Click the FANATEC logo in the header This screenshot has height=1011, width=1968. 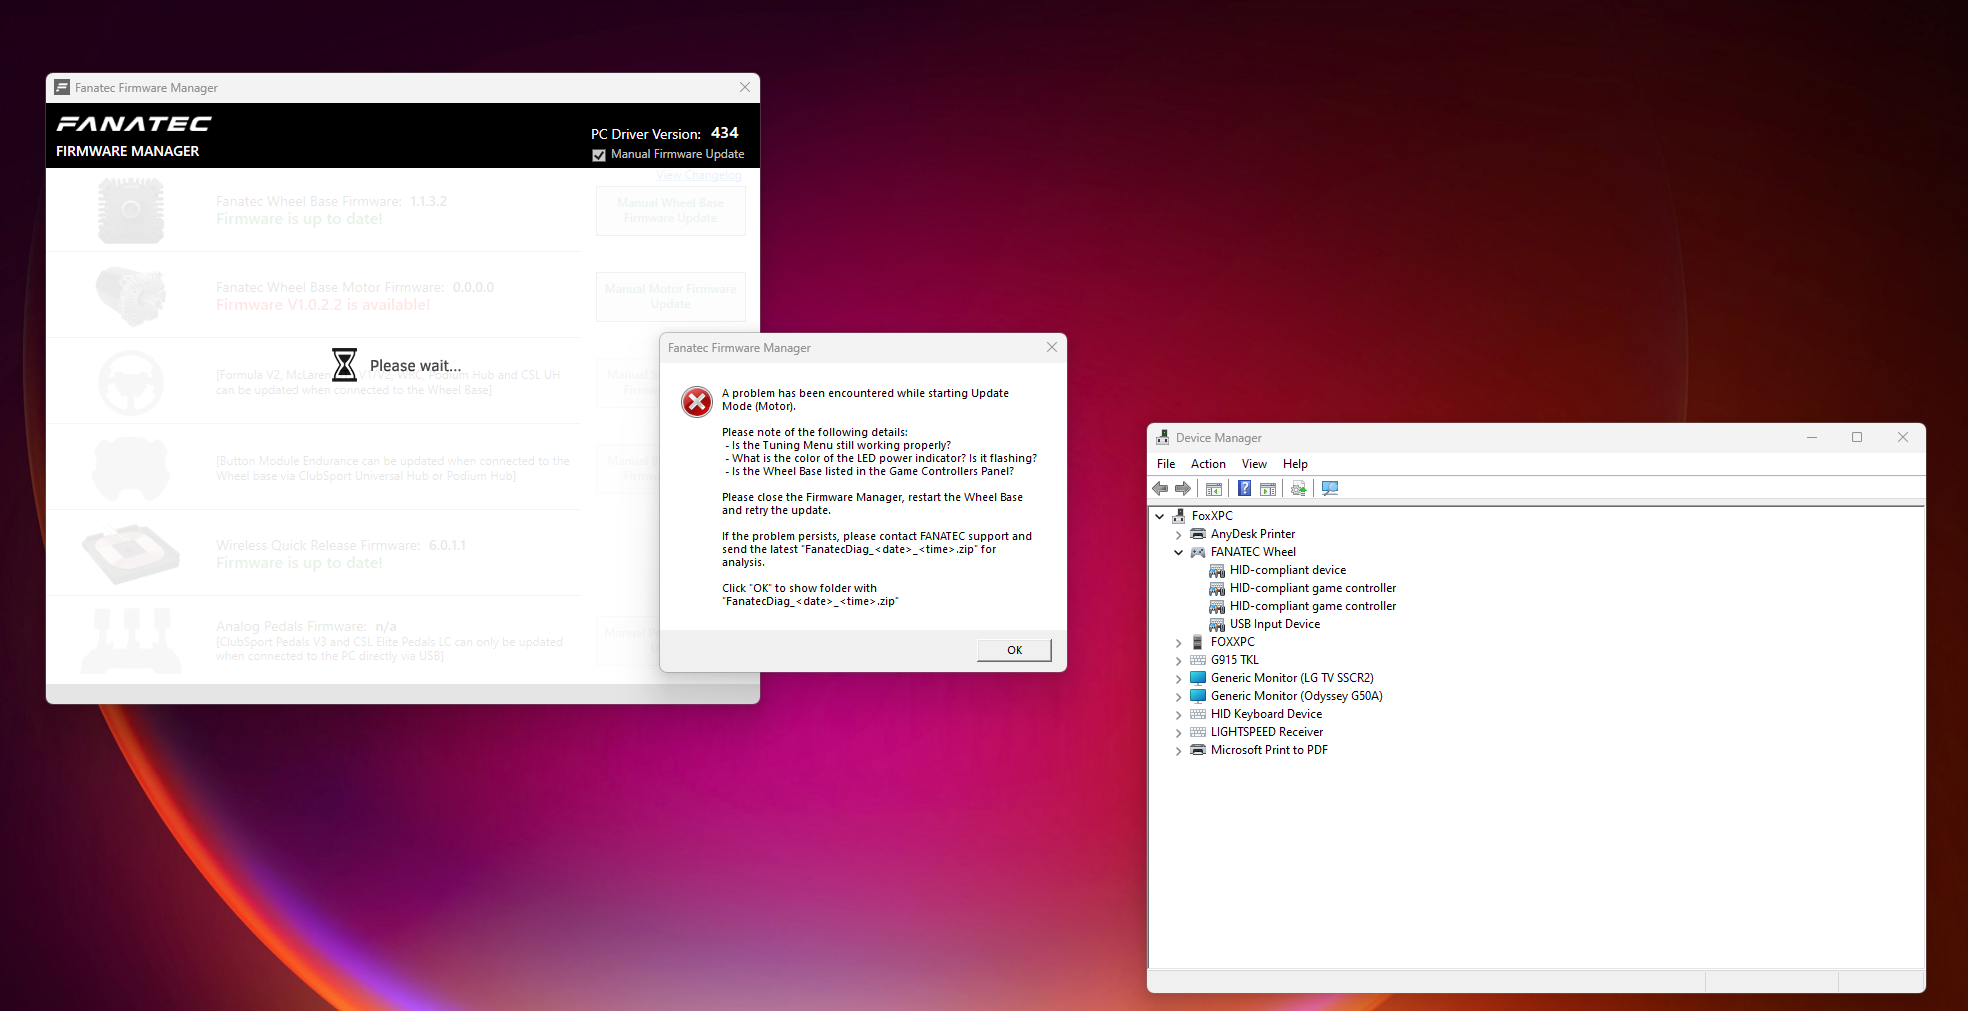(x=134, y=124)
